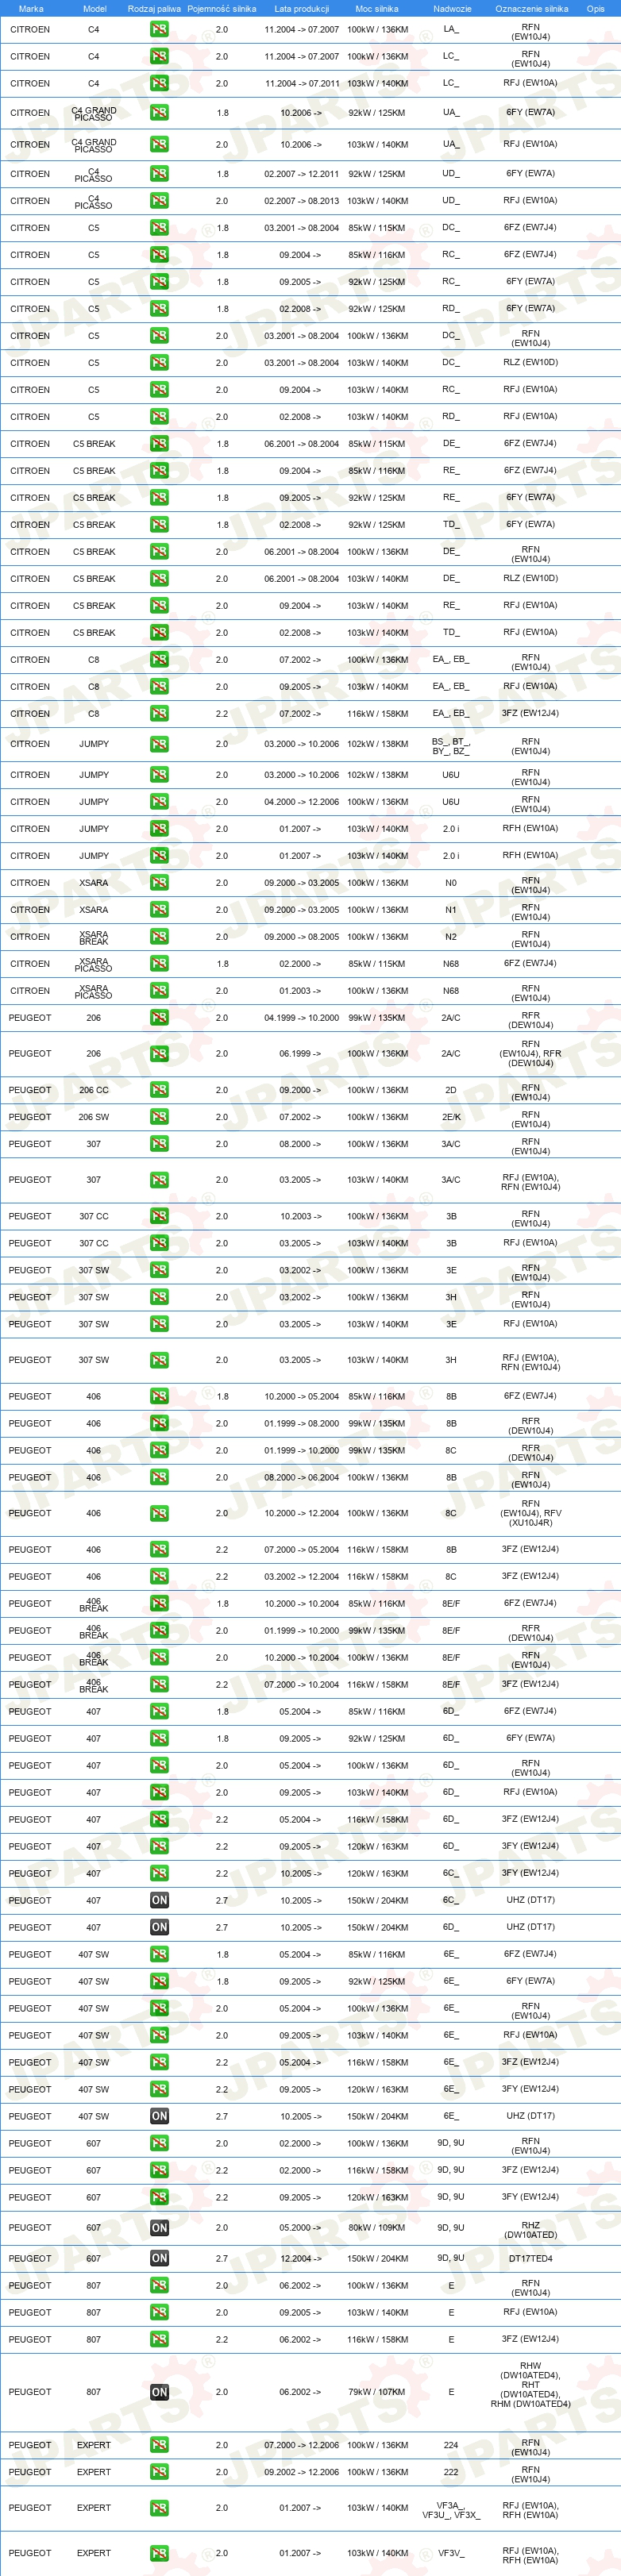Click petrol icon in Peugeot 206 CC row
Viewport: 621px width, 2576px height.
click(x=159, y=1090)
